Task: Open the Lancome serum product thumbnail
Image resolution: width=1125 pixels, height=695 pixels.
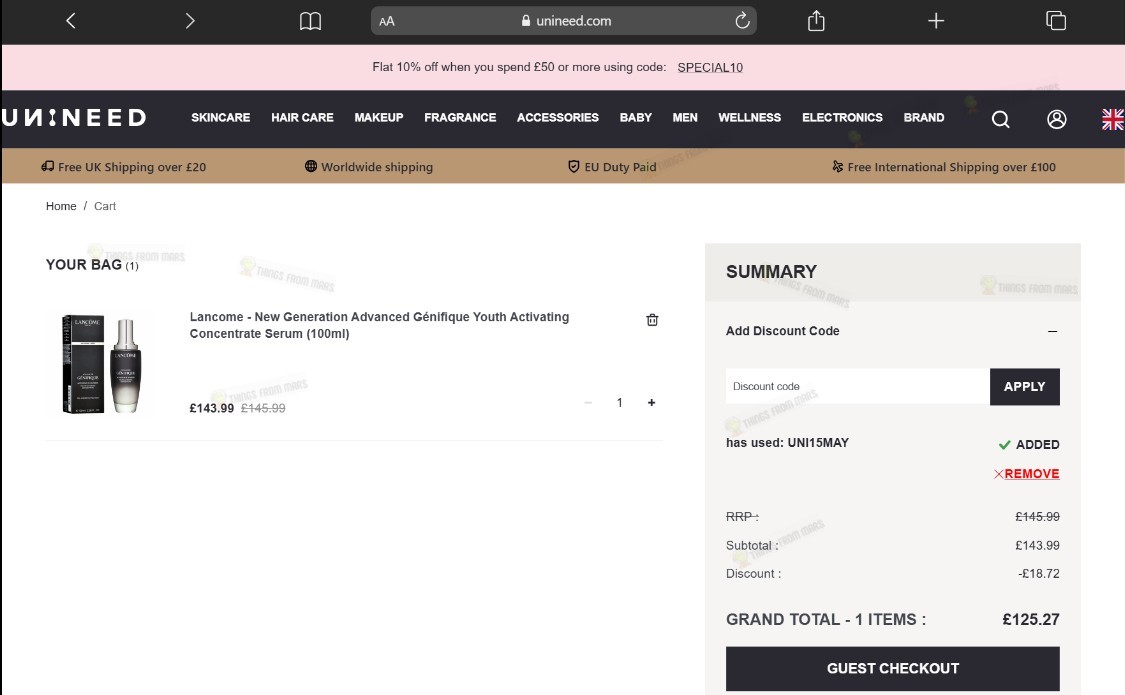Action: click(102, 364)
